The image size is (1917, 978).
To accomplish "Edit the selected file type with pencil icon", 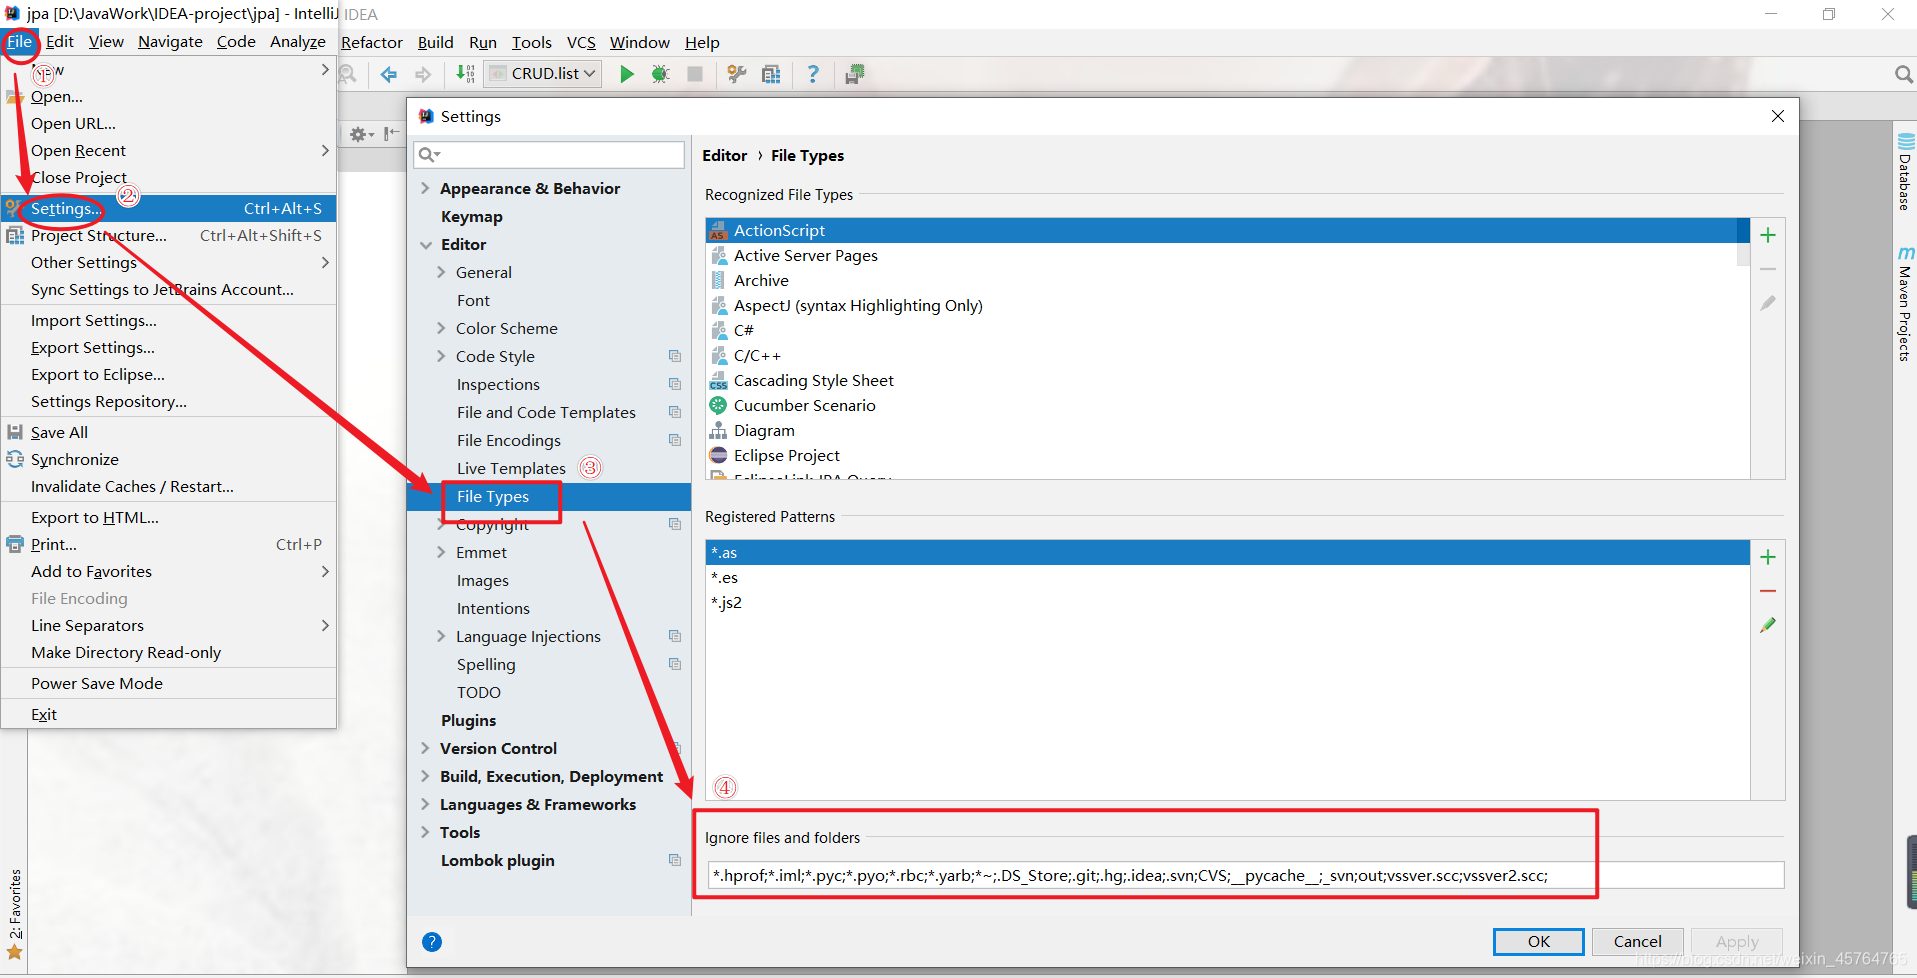I will tap(1768, 303).
